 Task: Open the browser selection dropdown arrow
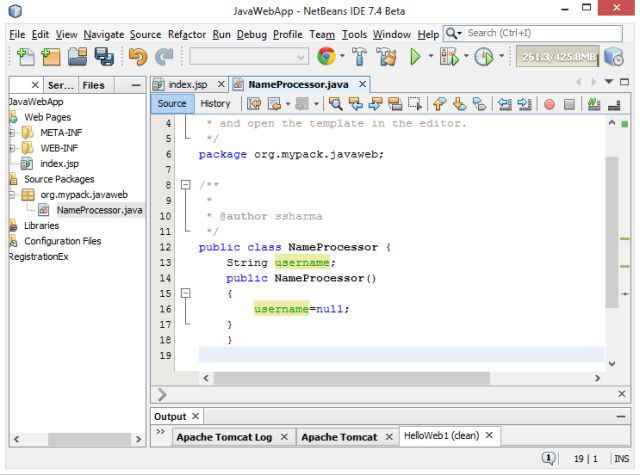click(342, 56)
